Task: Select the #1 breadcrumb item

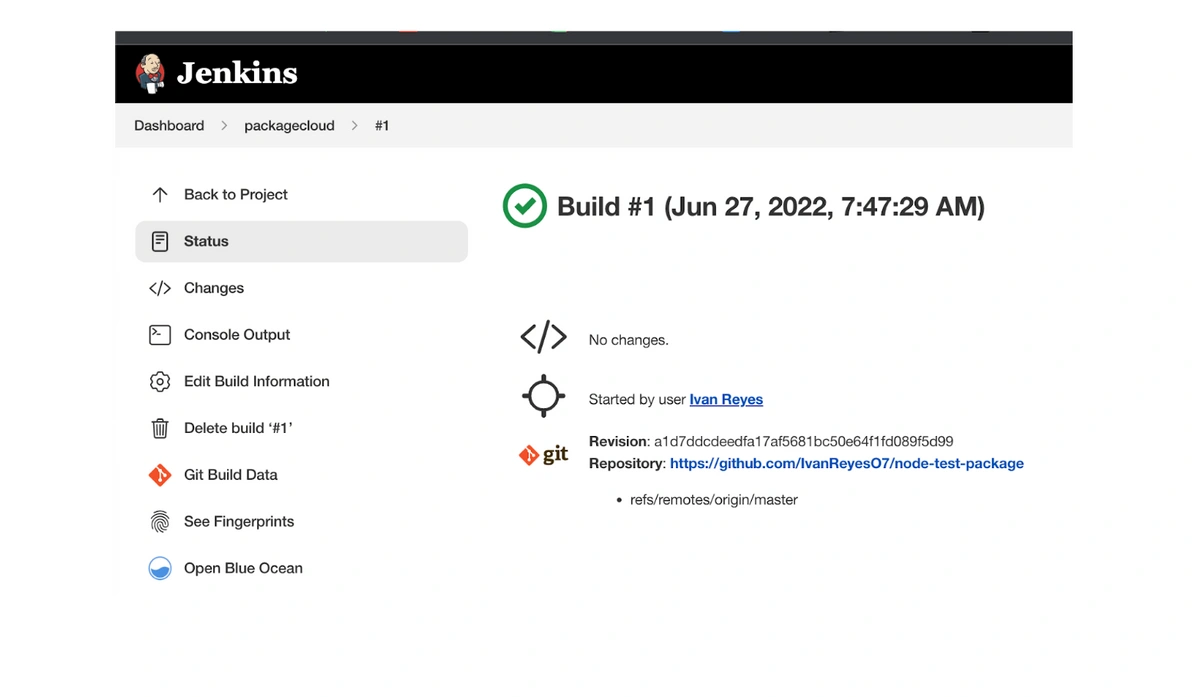Action: click(x=382, y=125)
